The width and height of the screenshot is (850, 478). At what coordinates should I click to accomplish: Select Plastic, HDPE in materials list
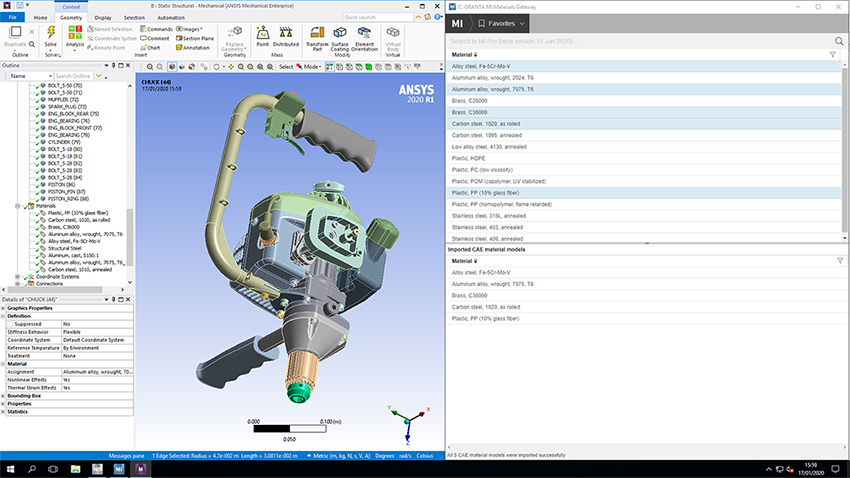[643, 158]
